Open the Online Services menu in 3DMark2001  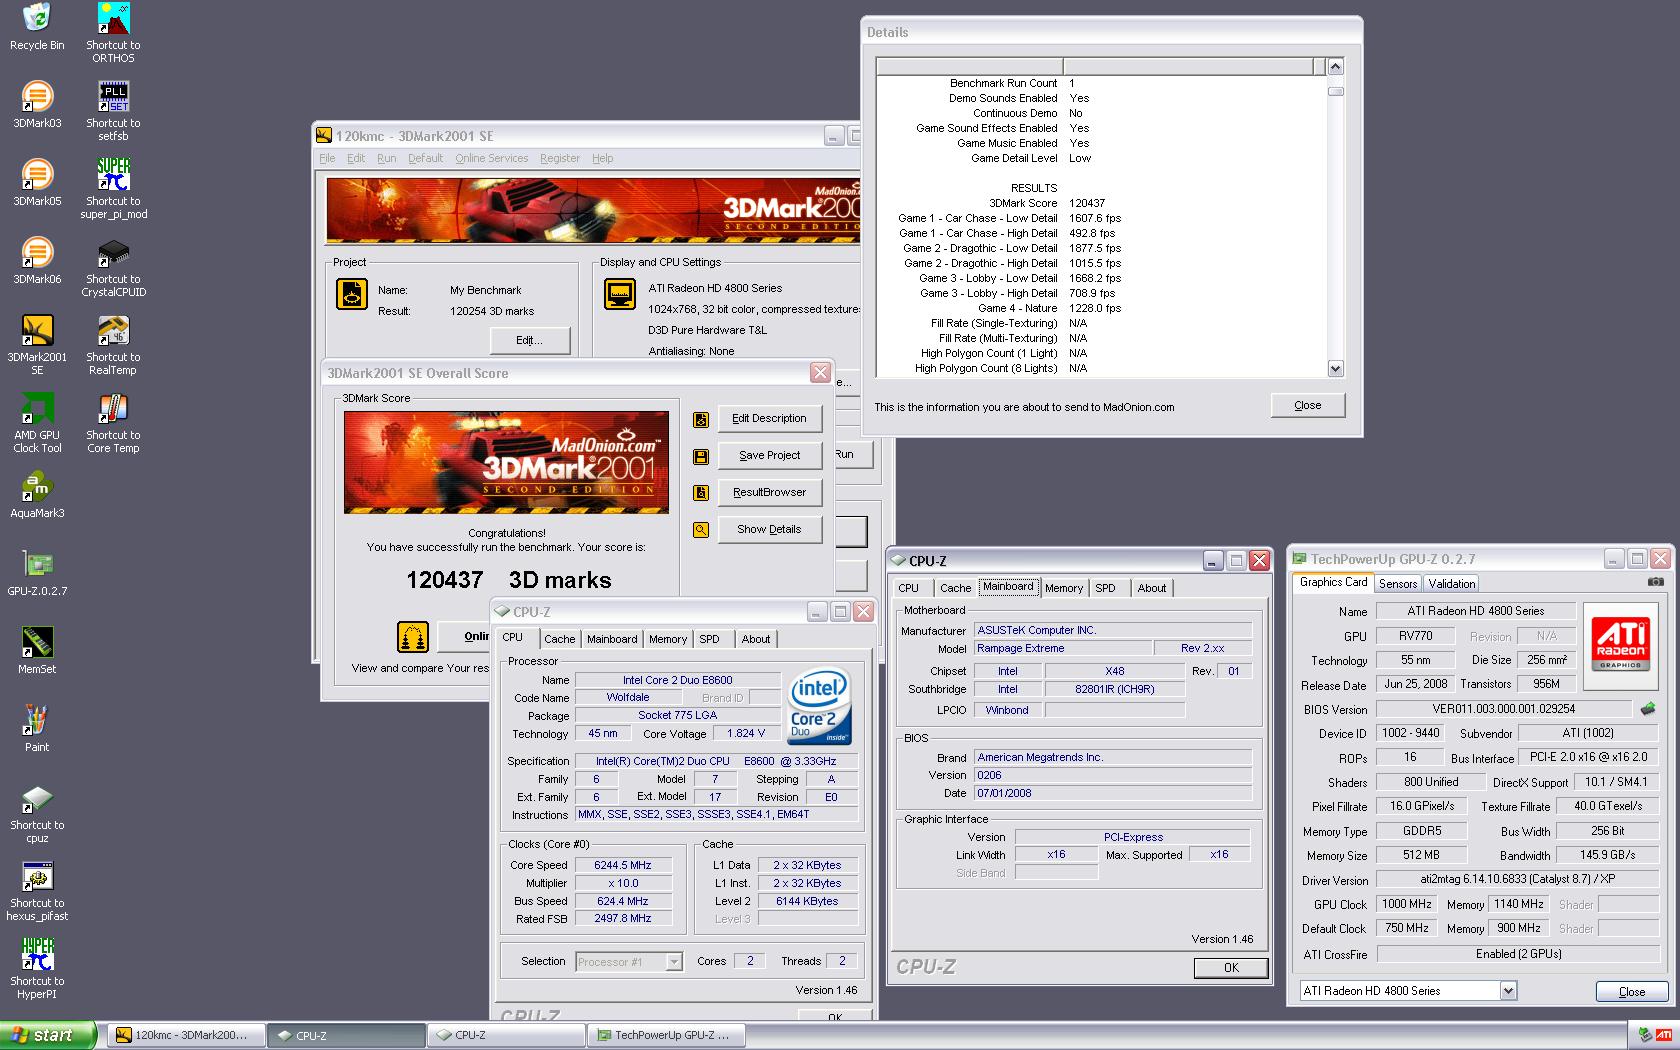[491, 158]
